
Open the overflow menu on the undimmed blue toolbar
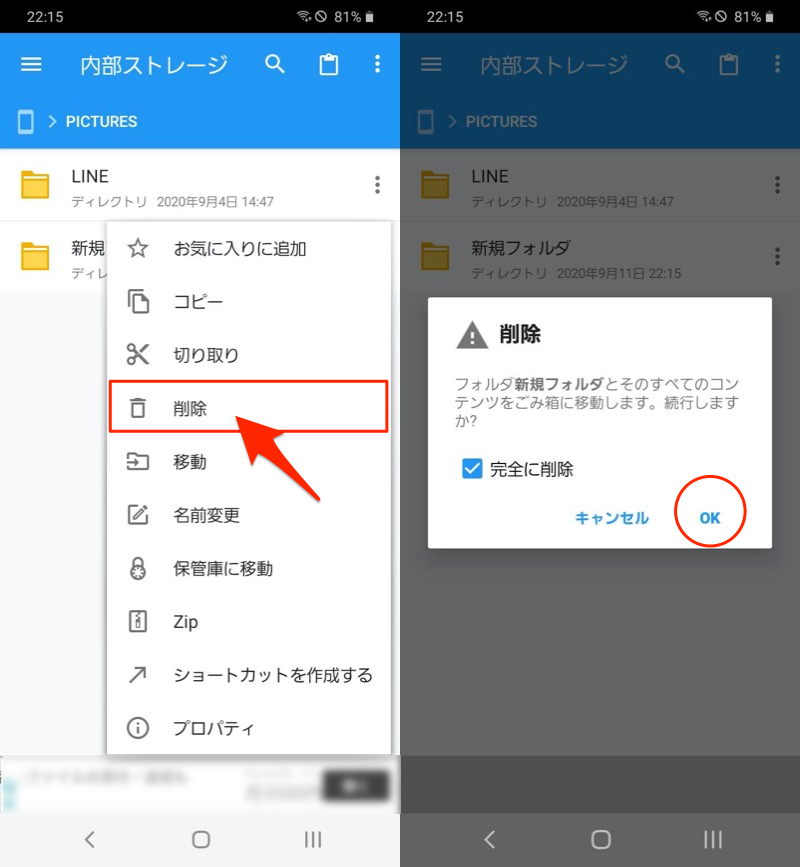click(377, 65)
